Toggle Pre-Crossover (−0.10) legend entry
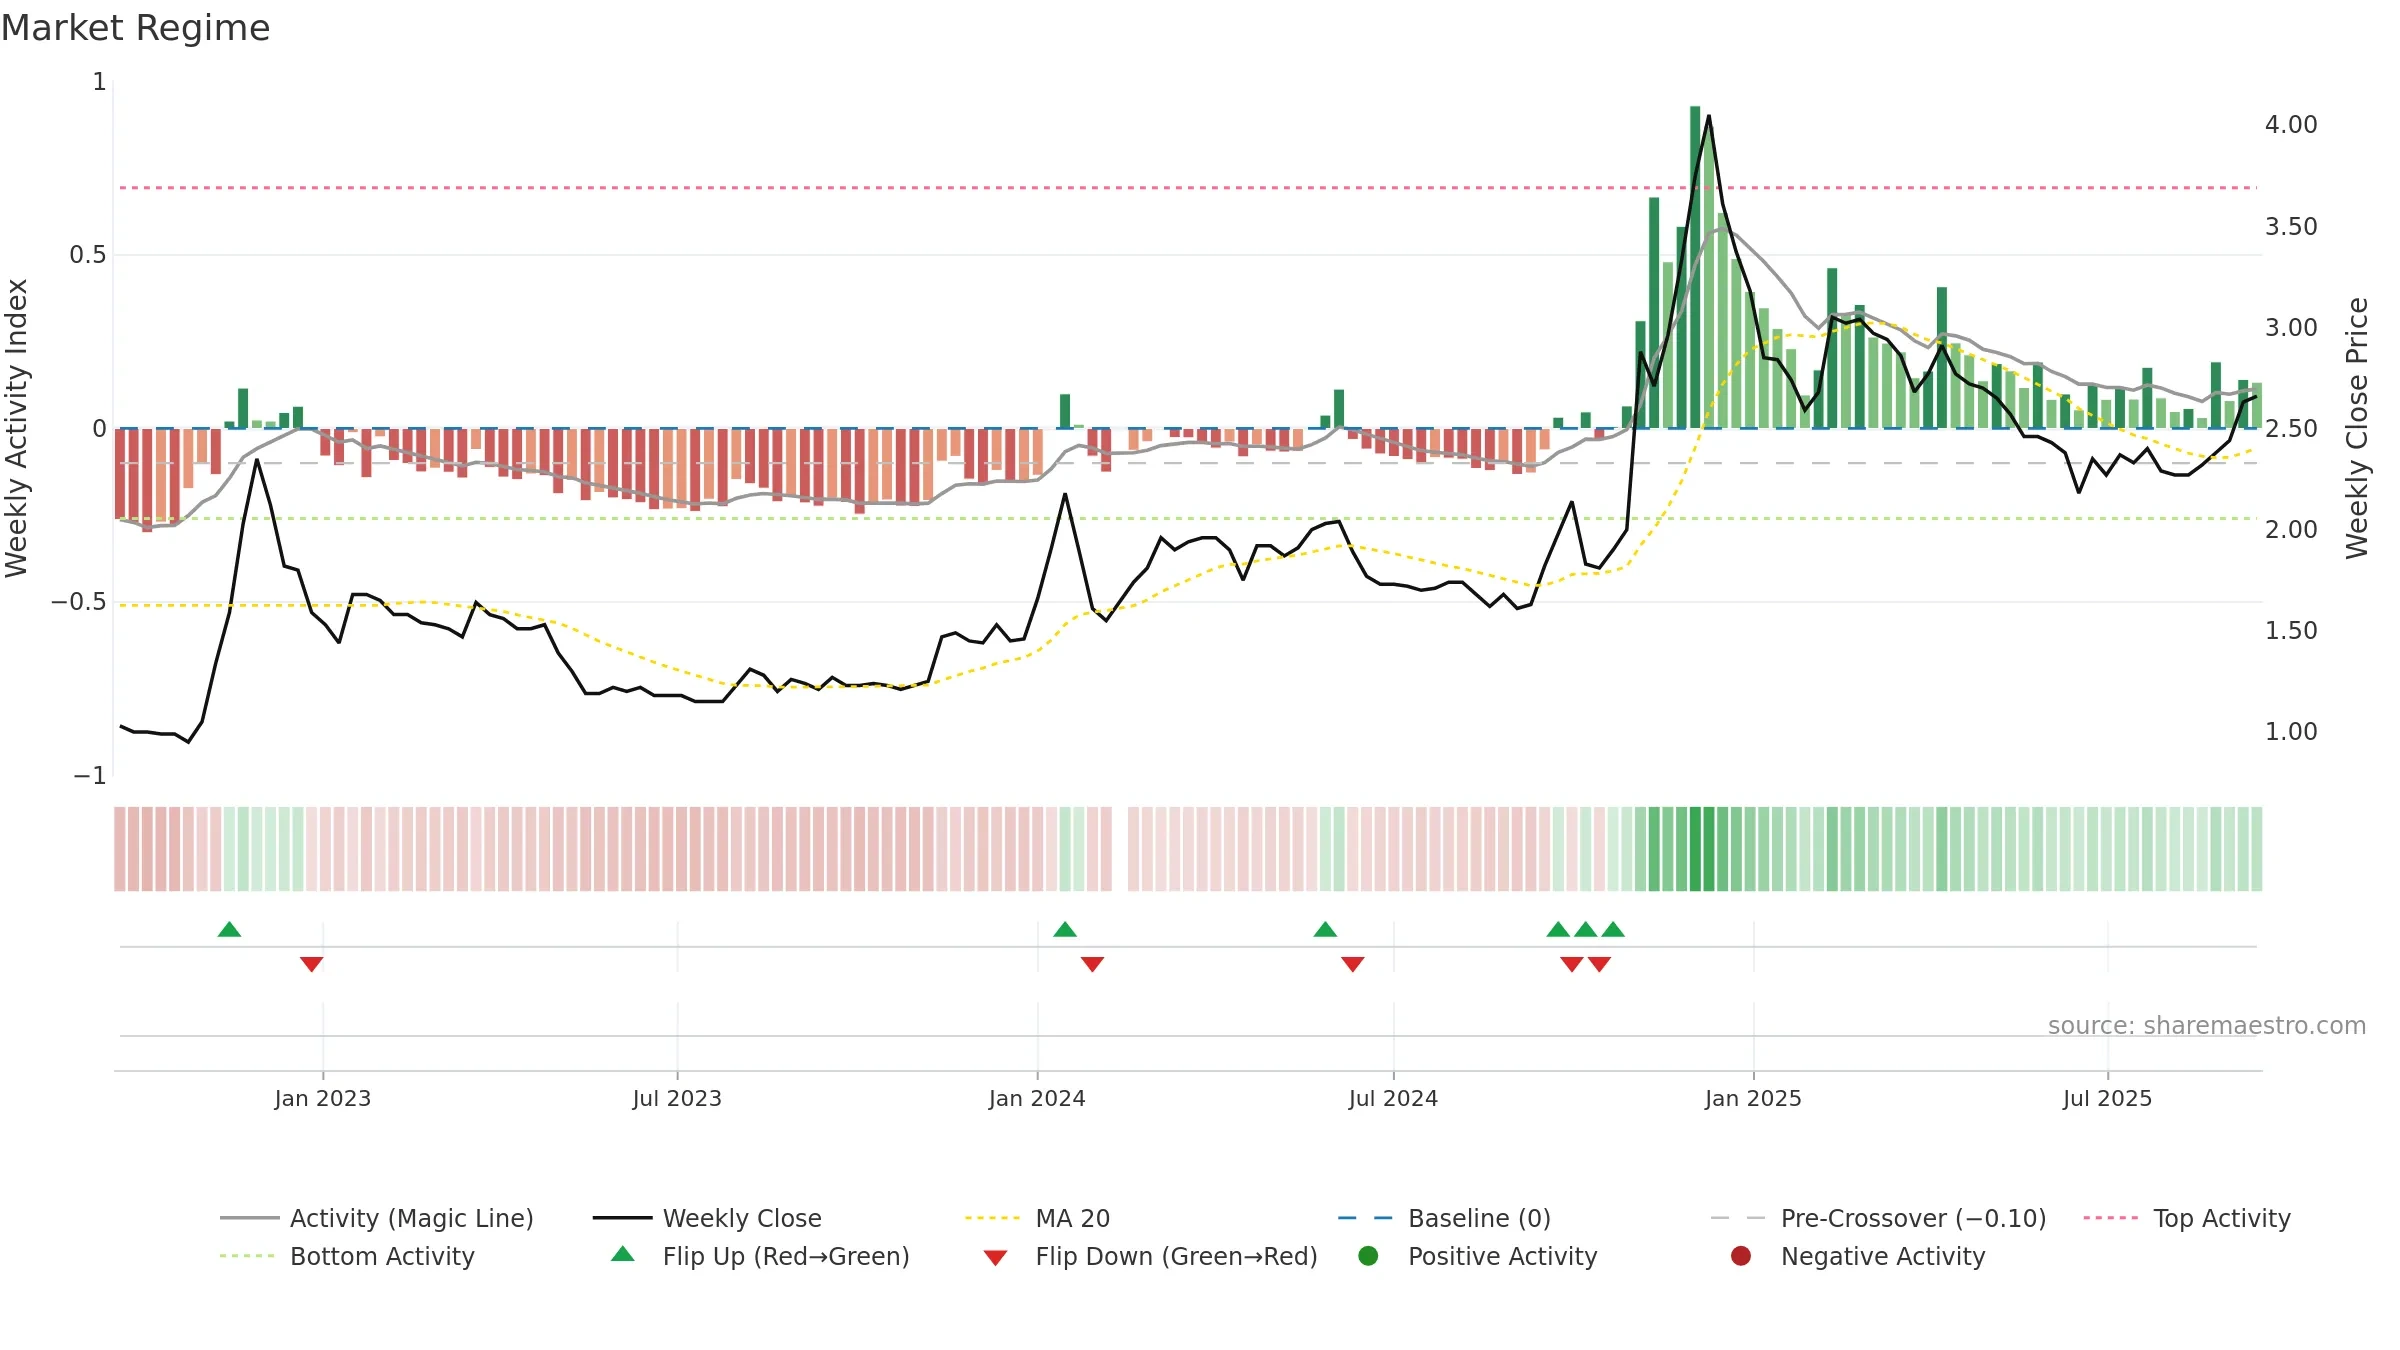 [x=1878, y=1218]
